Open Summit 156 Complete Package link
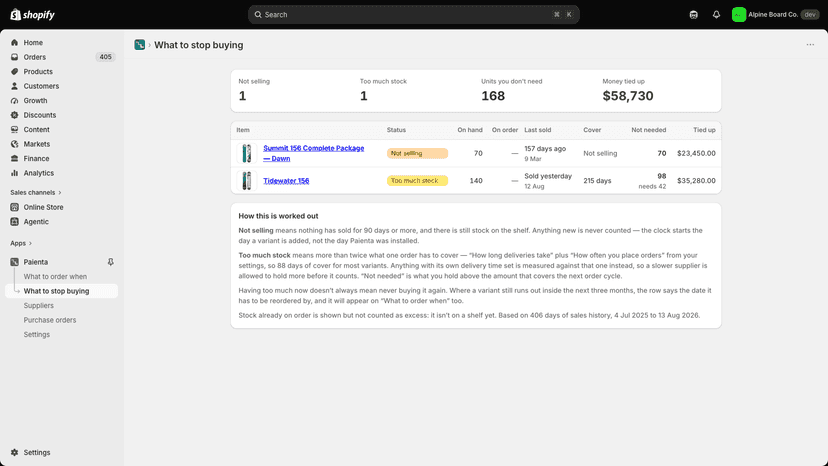Image resolution: width=828 pixels, height=466 pixels. (x=314, y=153)
